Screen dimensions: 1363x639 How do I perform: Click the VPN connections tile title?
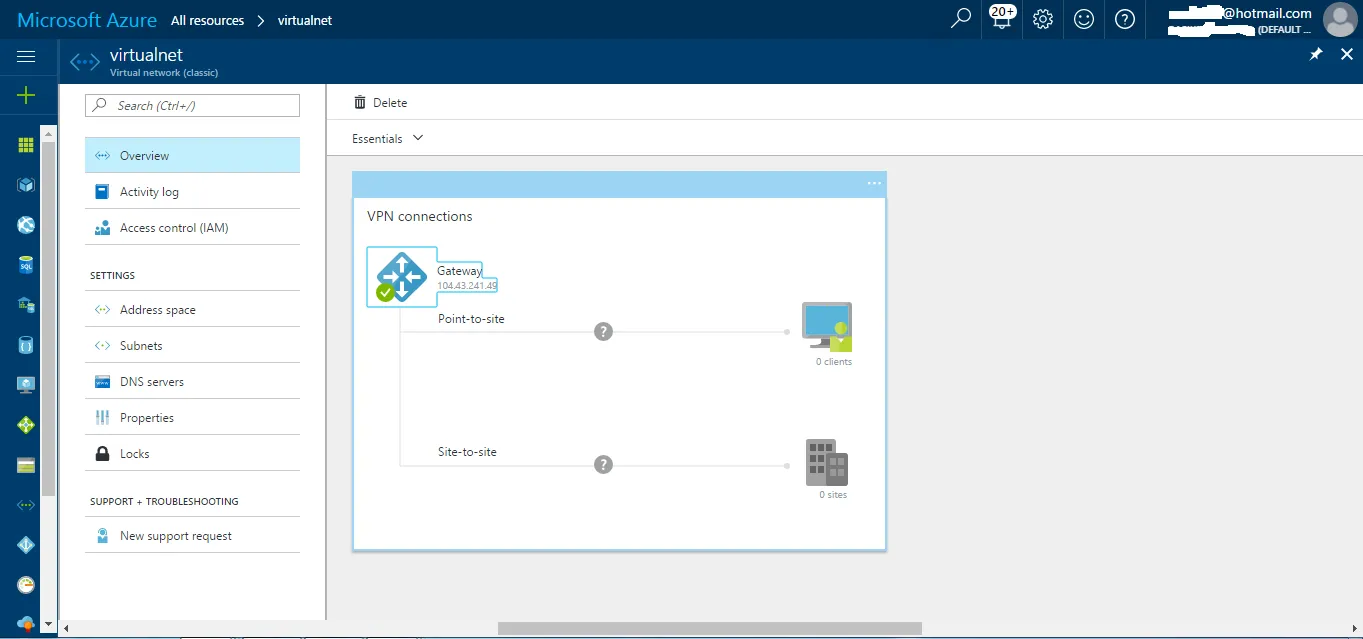tap(420, 216)
